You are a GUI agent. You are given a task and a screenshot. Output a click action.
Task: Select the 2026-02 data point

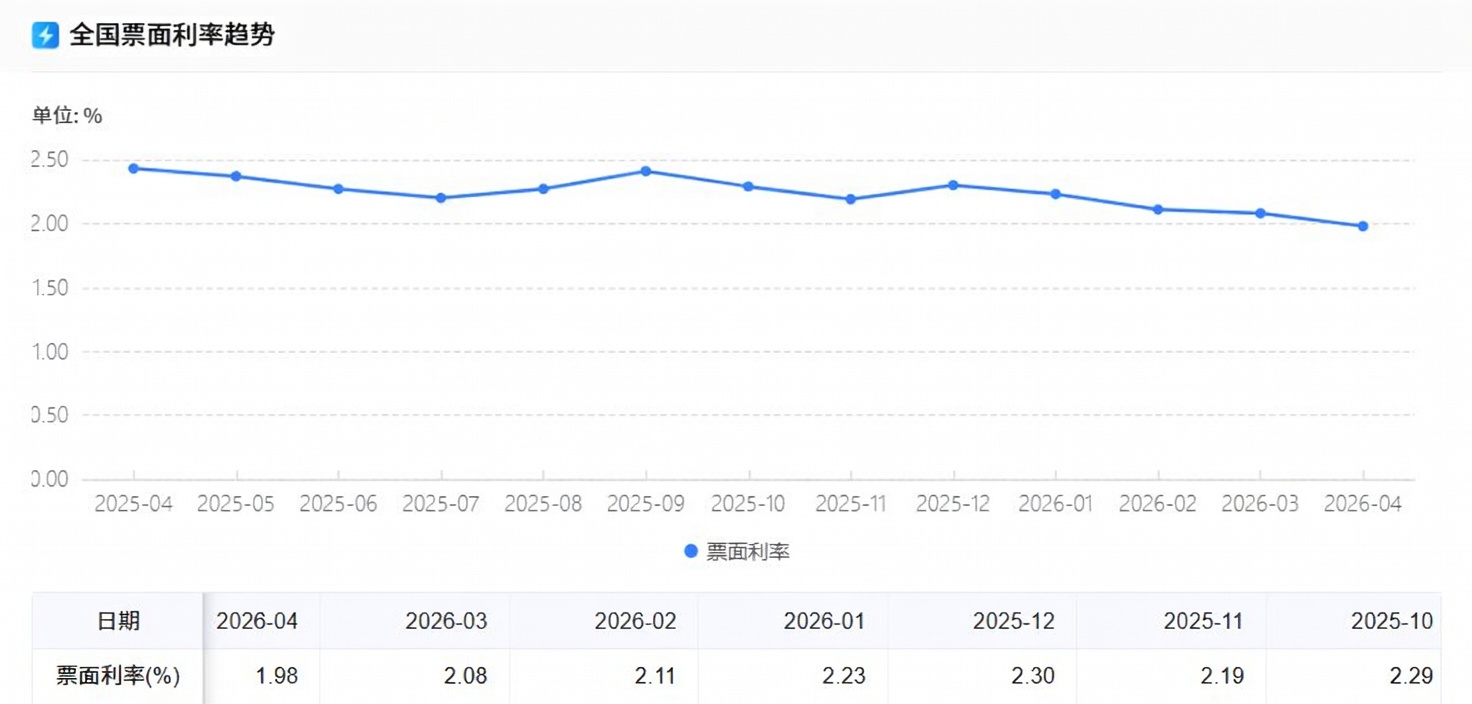pos(1158,209)
